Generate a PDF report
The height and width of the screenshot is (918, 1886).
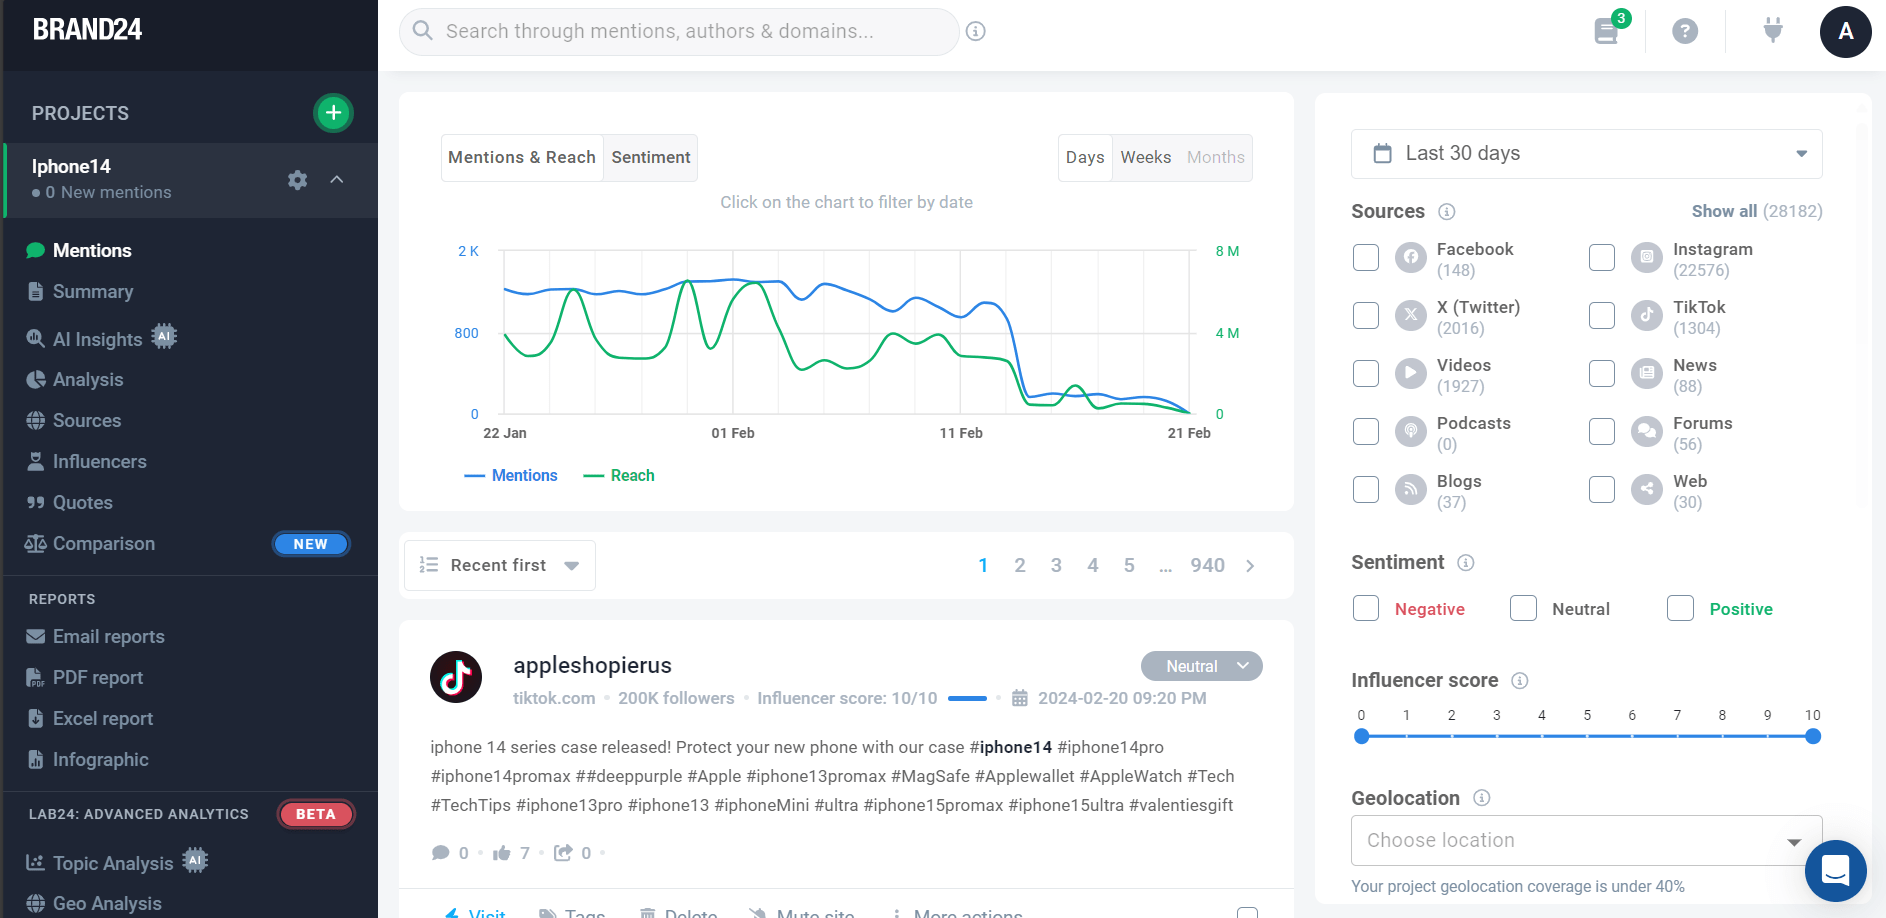point(97,677)
